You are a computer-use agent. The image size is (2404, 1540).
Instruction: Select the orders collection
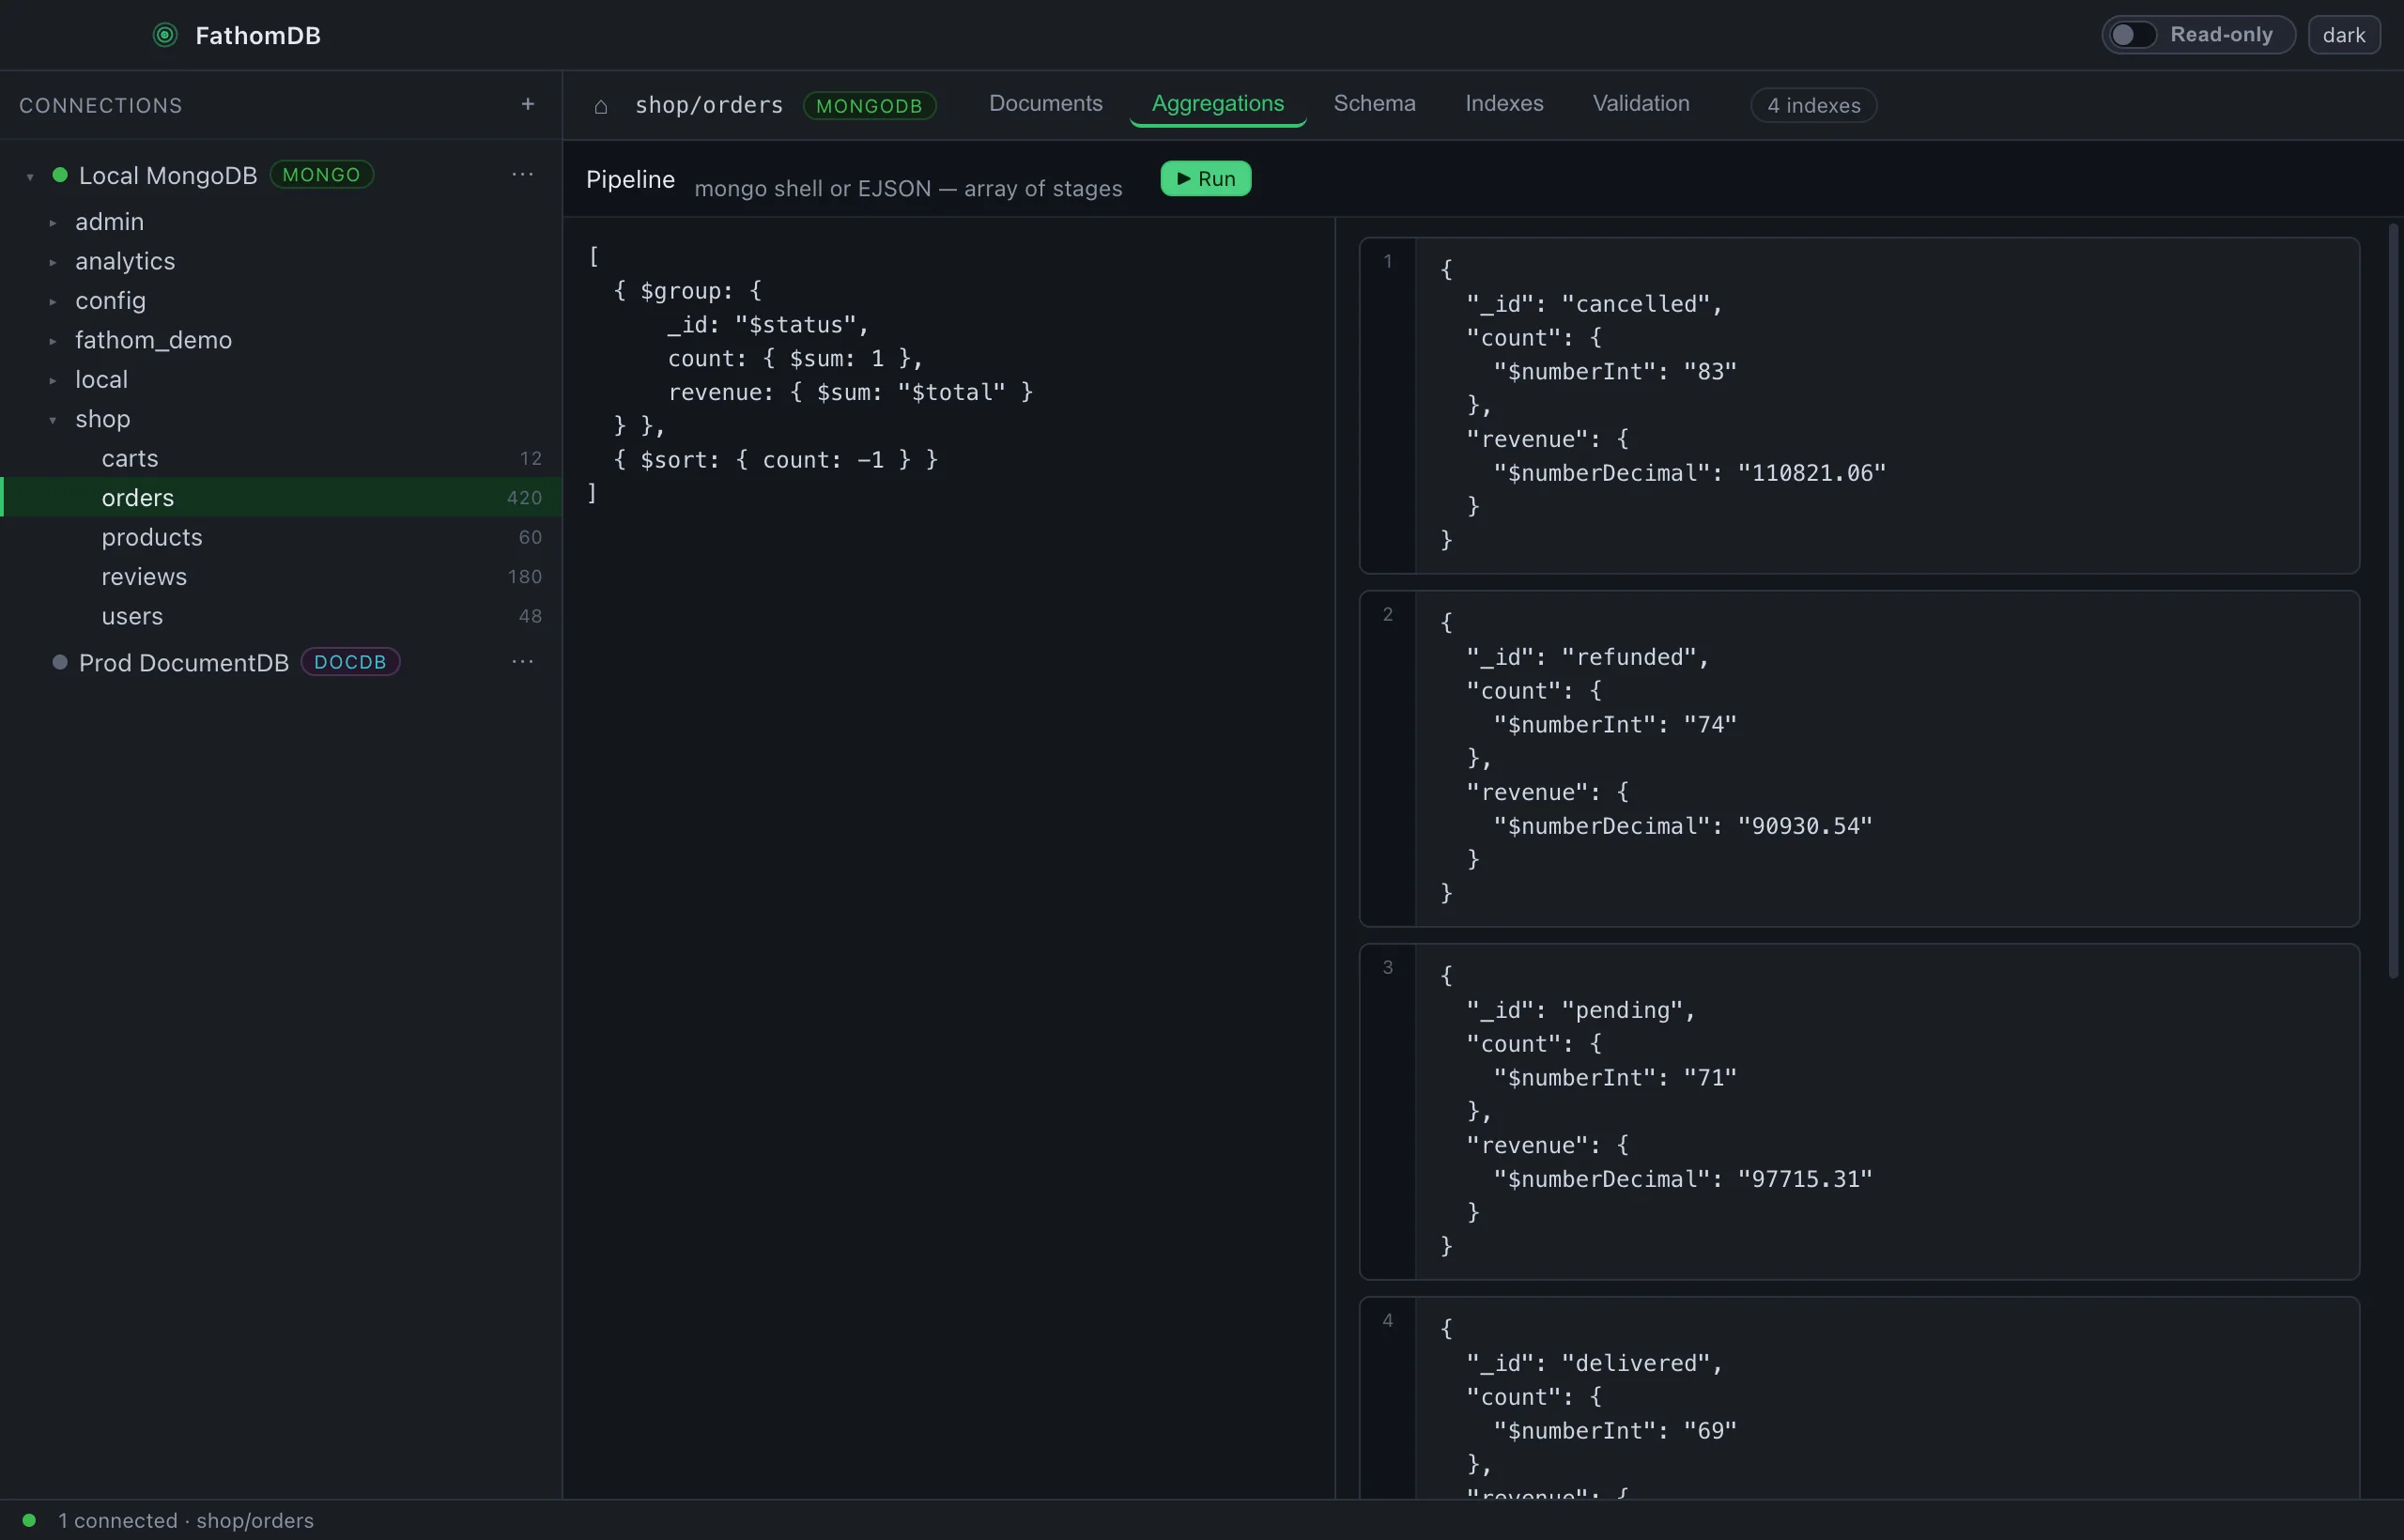tap(281, 498)
